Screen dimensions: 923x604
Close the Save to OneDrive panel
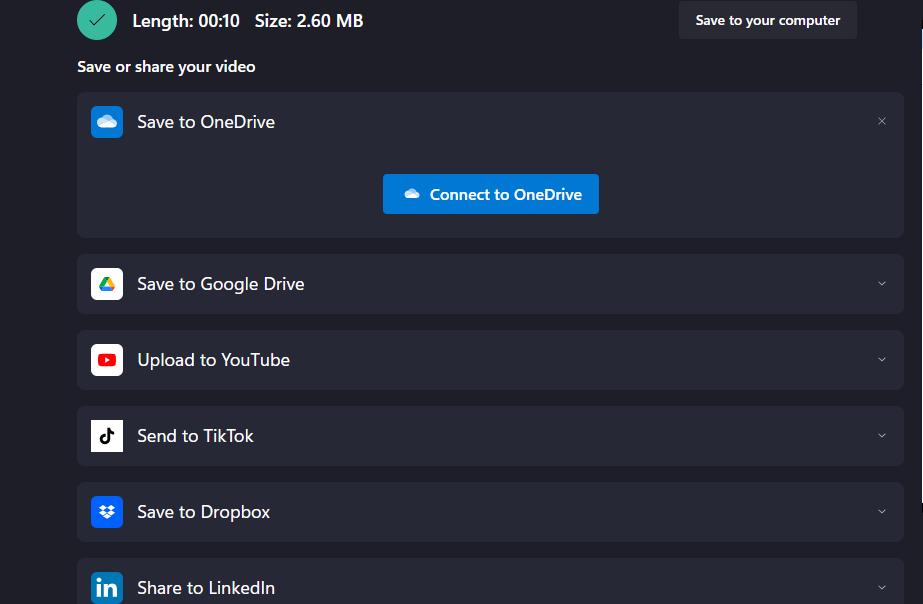coord(881,122)
